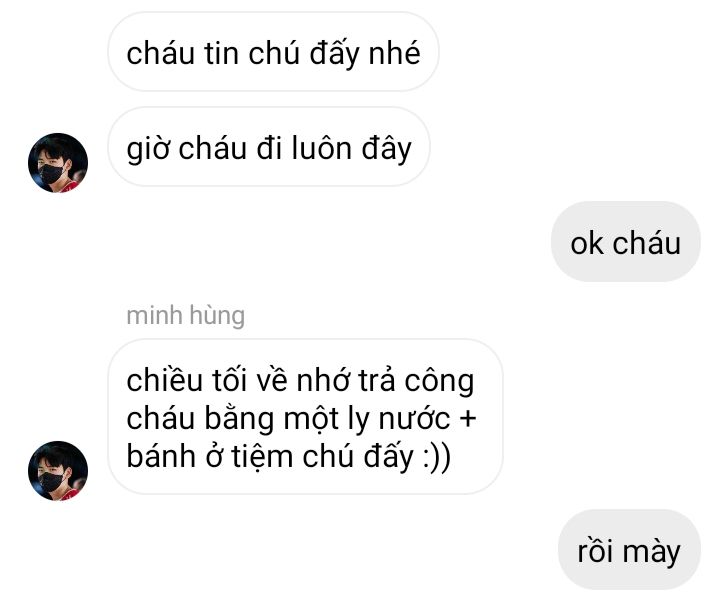Select the 'cháu tin chú đấy nhé' message bubble
The height and width of the screenshot is (608, 720).
click(x=273, y=51)
